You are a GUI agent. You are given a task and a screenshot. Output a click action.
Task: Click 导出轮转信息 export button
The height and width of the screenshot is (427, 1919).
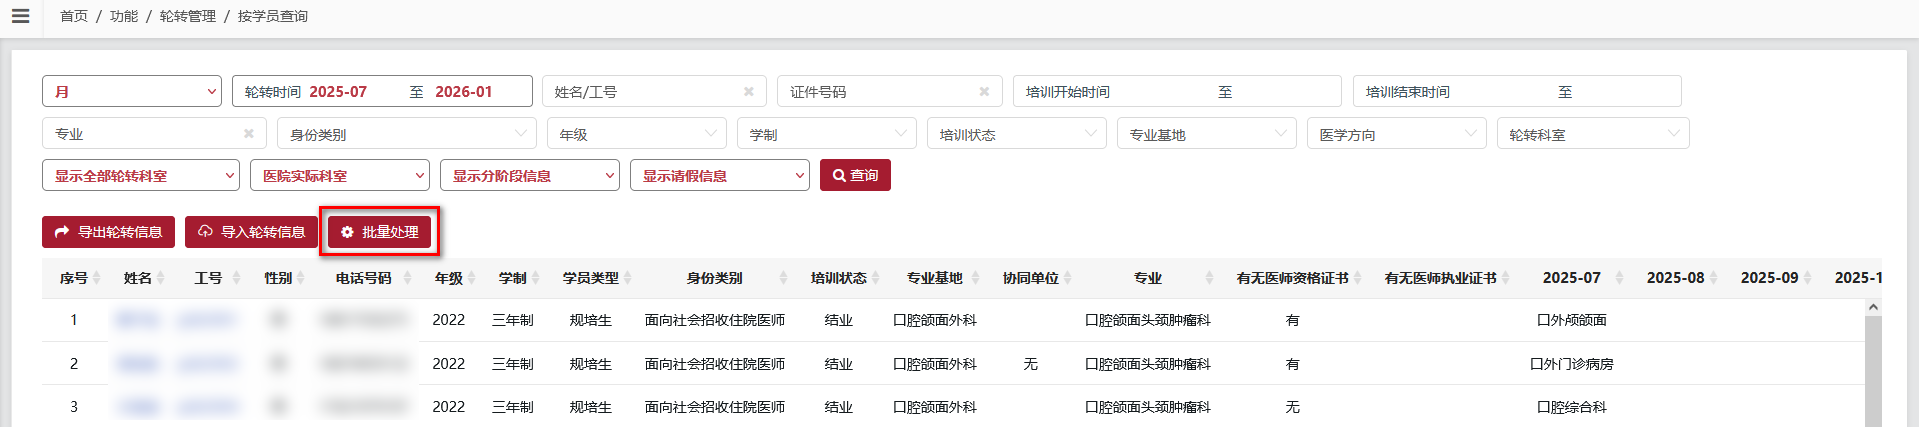click(108, 232)
